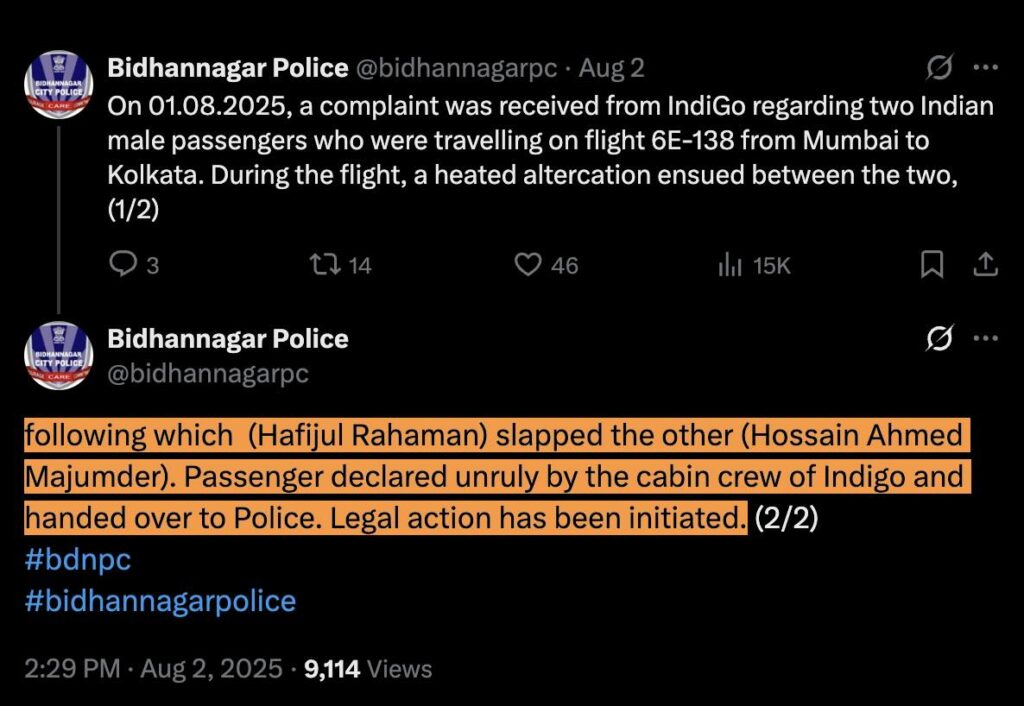
Task: View analytics showing 15K views
Action: tap(754, 265)
